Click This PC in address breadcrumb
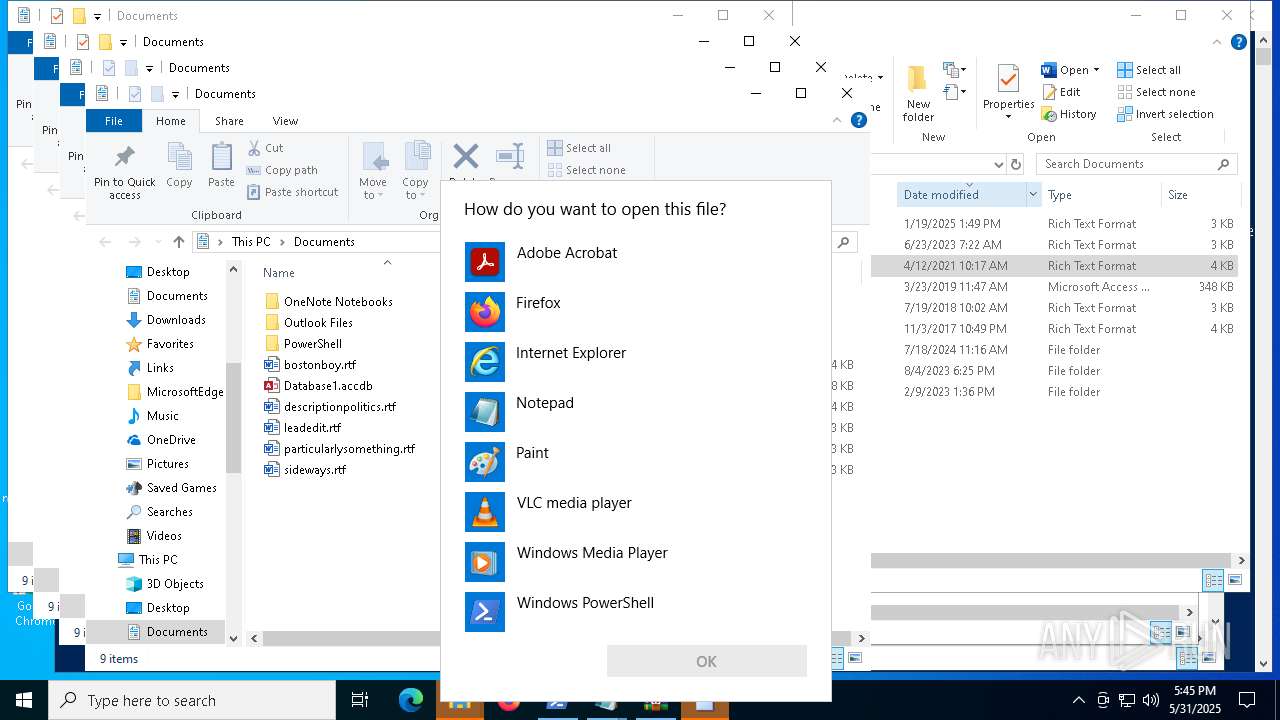 point(251,242)
